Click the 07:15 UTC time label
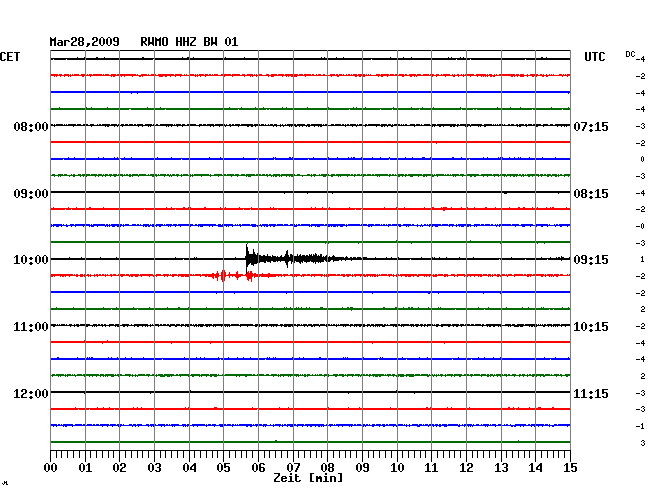Viewport: 650px width, 494px height. (591, 126)
